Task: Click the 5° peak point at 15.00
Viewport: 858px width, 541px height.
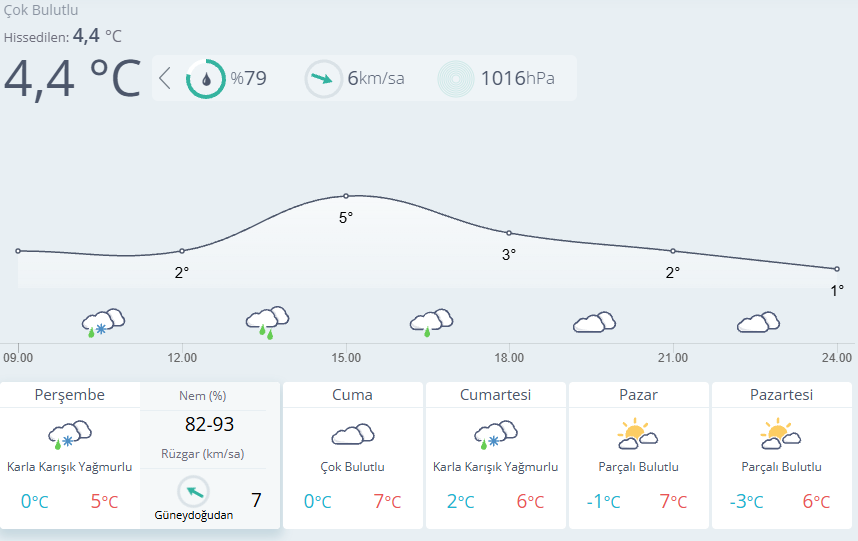Action: pos(346,196)
